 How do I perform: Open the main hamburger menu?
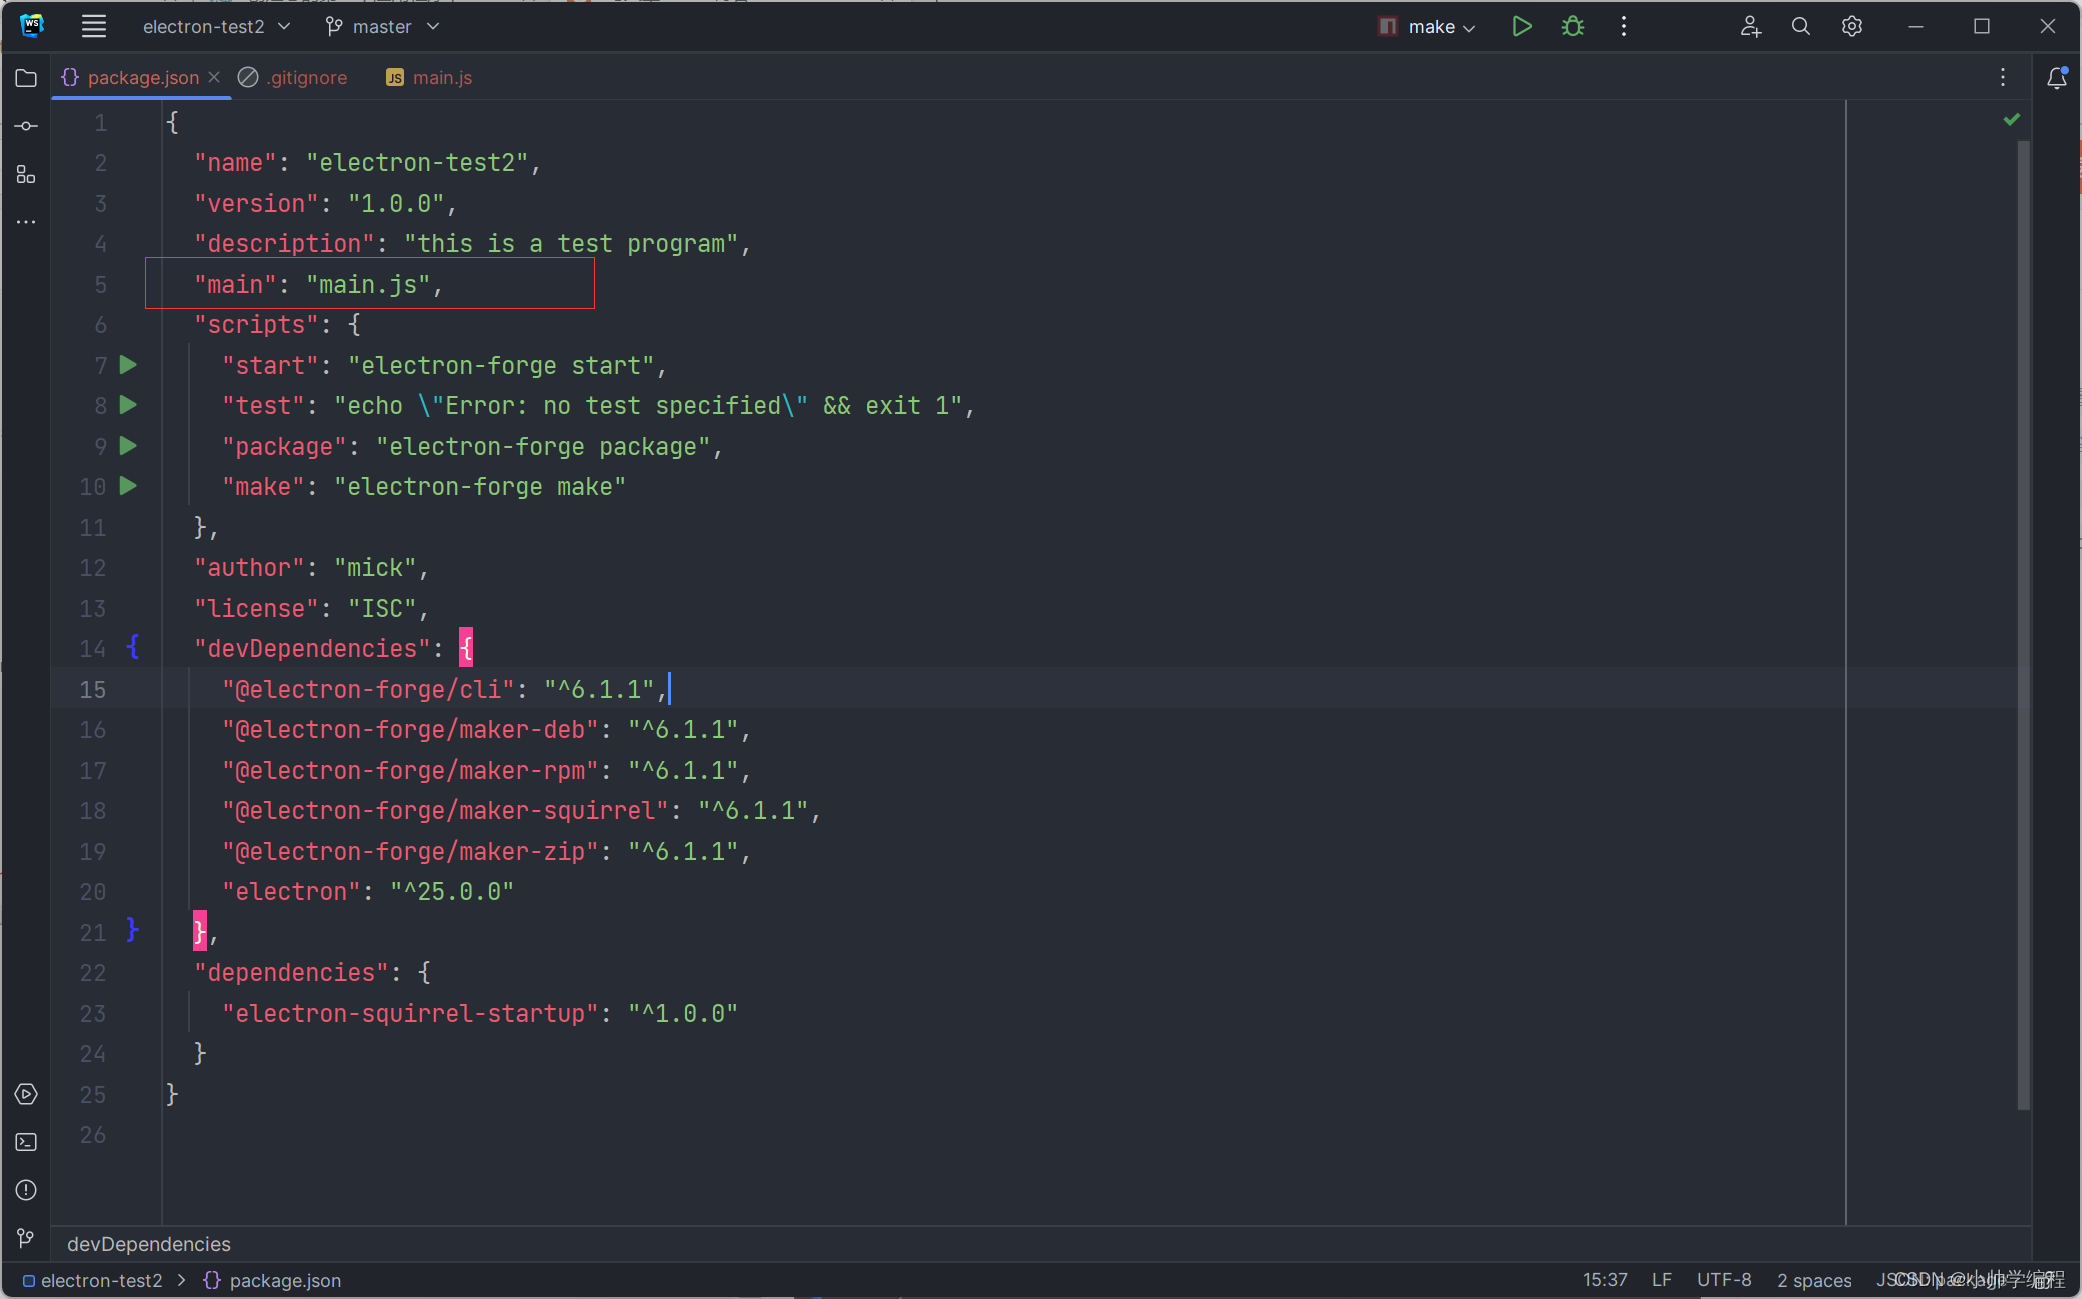tap(94, 27)
